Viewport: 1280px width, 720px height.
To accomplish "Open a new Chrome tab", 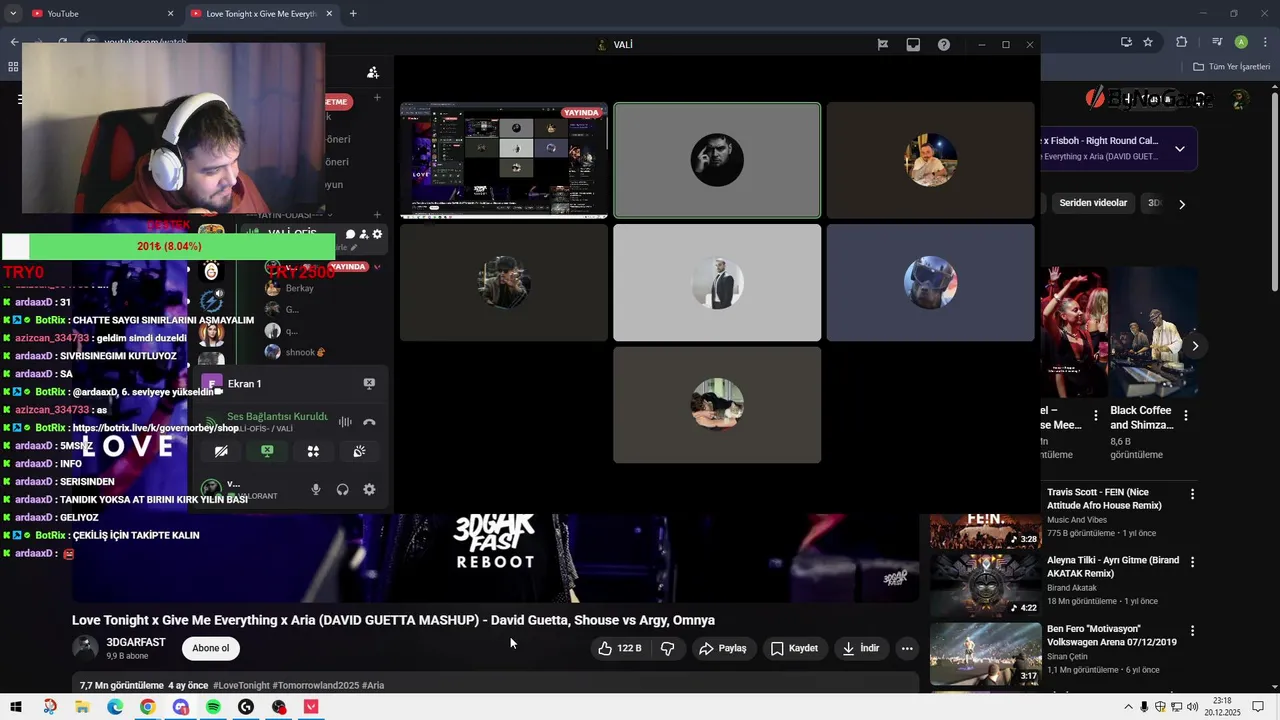I will (353, 14).
